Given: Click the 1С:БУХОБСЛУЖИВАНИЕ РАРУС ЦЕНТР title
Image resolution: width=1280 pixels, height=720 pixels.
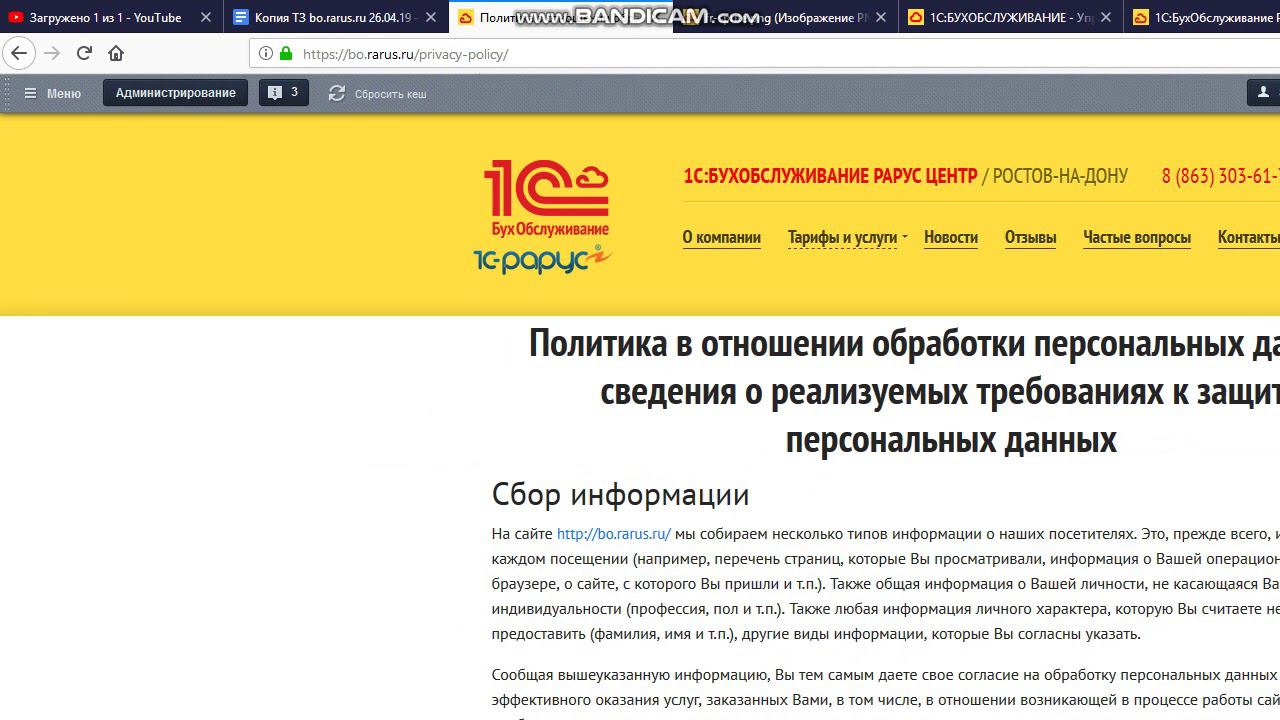Looking at the screenshot, I should (830, 176).
